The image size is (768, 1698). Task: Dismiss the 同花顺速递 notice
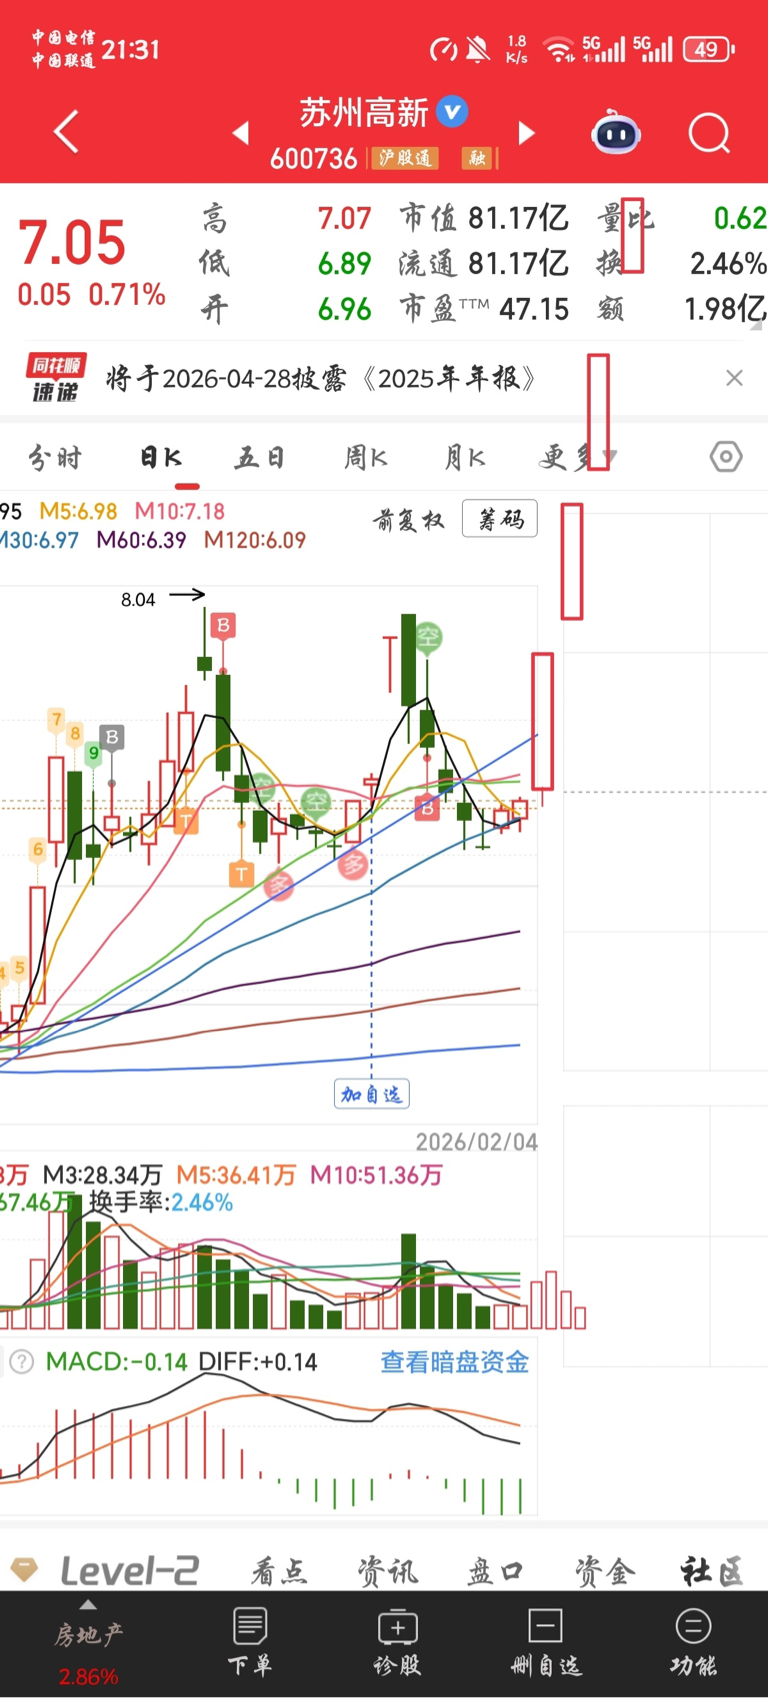734,378
